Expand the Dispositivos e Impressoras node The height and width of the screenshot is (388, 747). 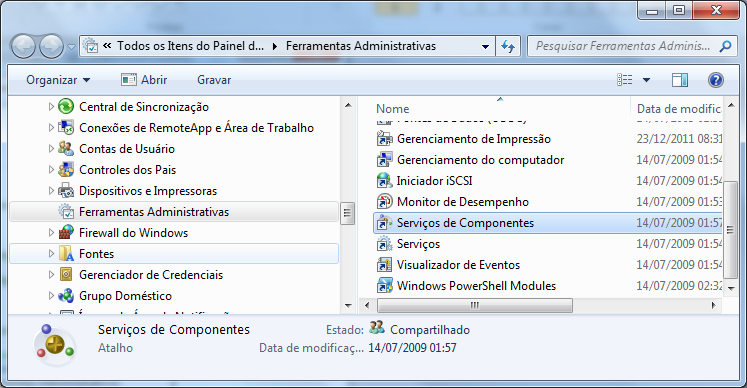coord(51,191)
